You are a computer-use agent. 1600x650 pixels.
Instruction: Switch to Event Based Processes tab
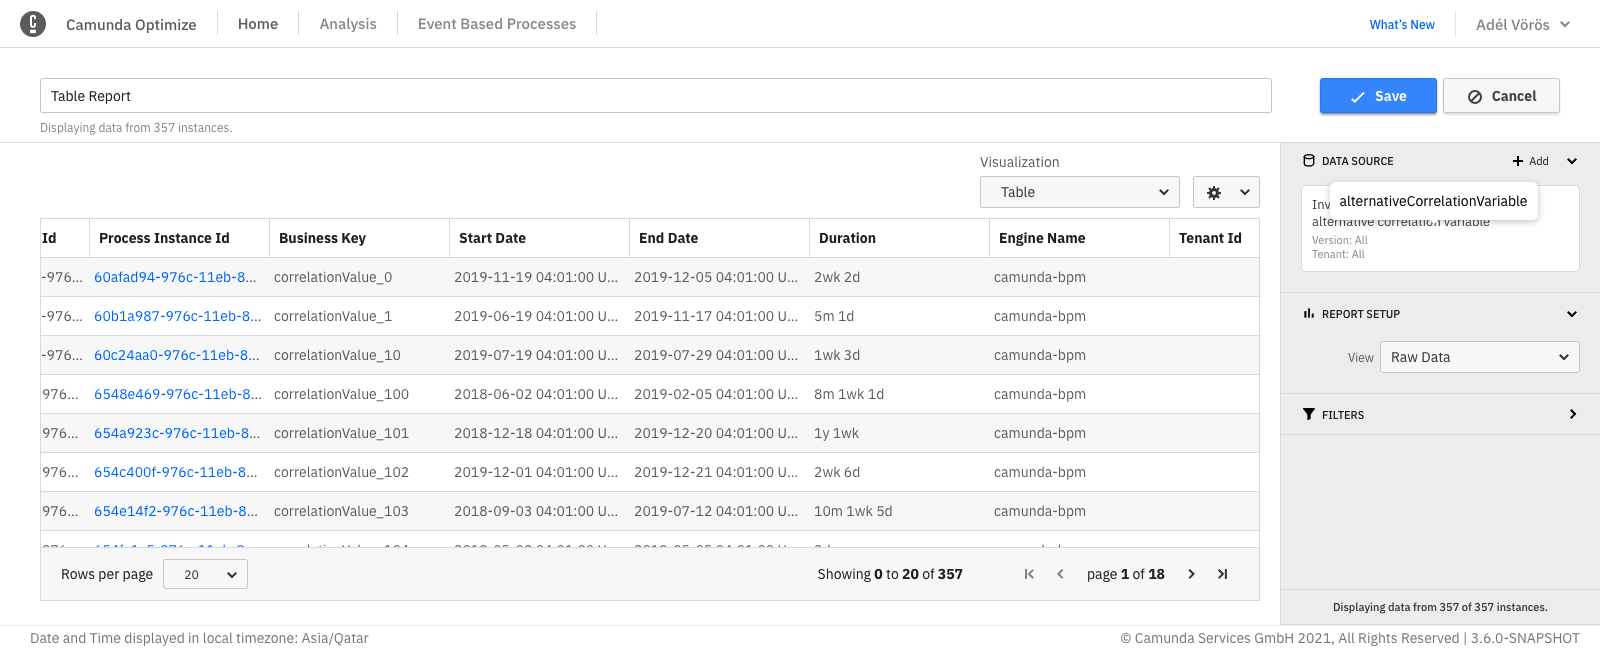[497, 24]
